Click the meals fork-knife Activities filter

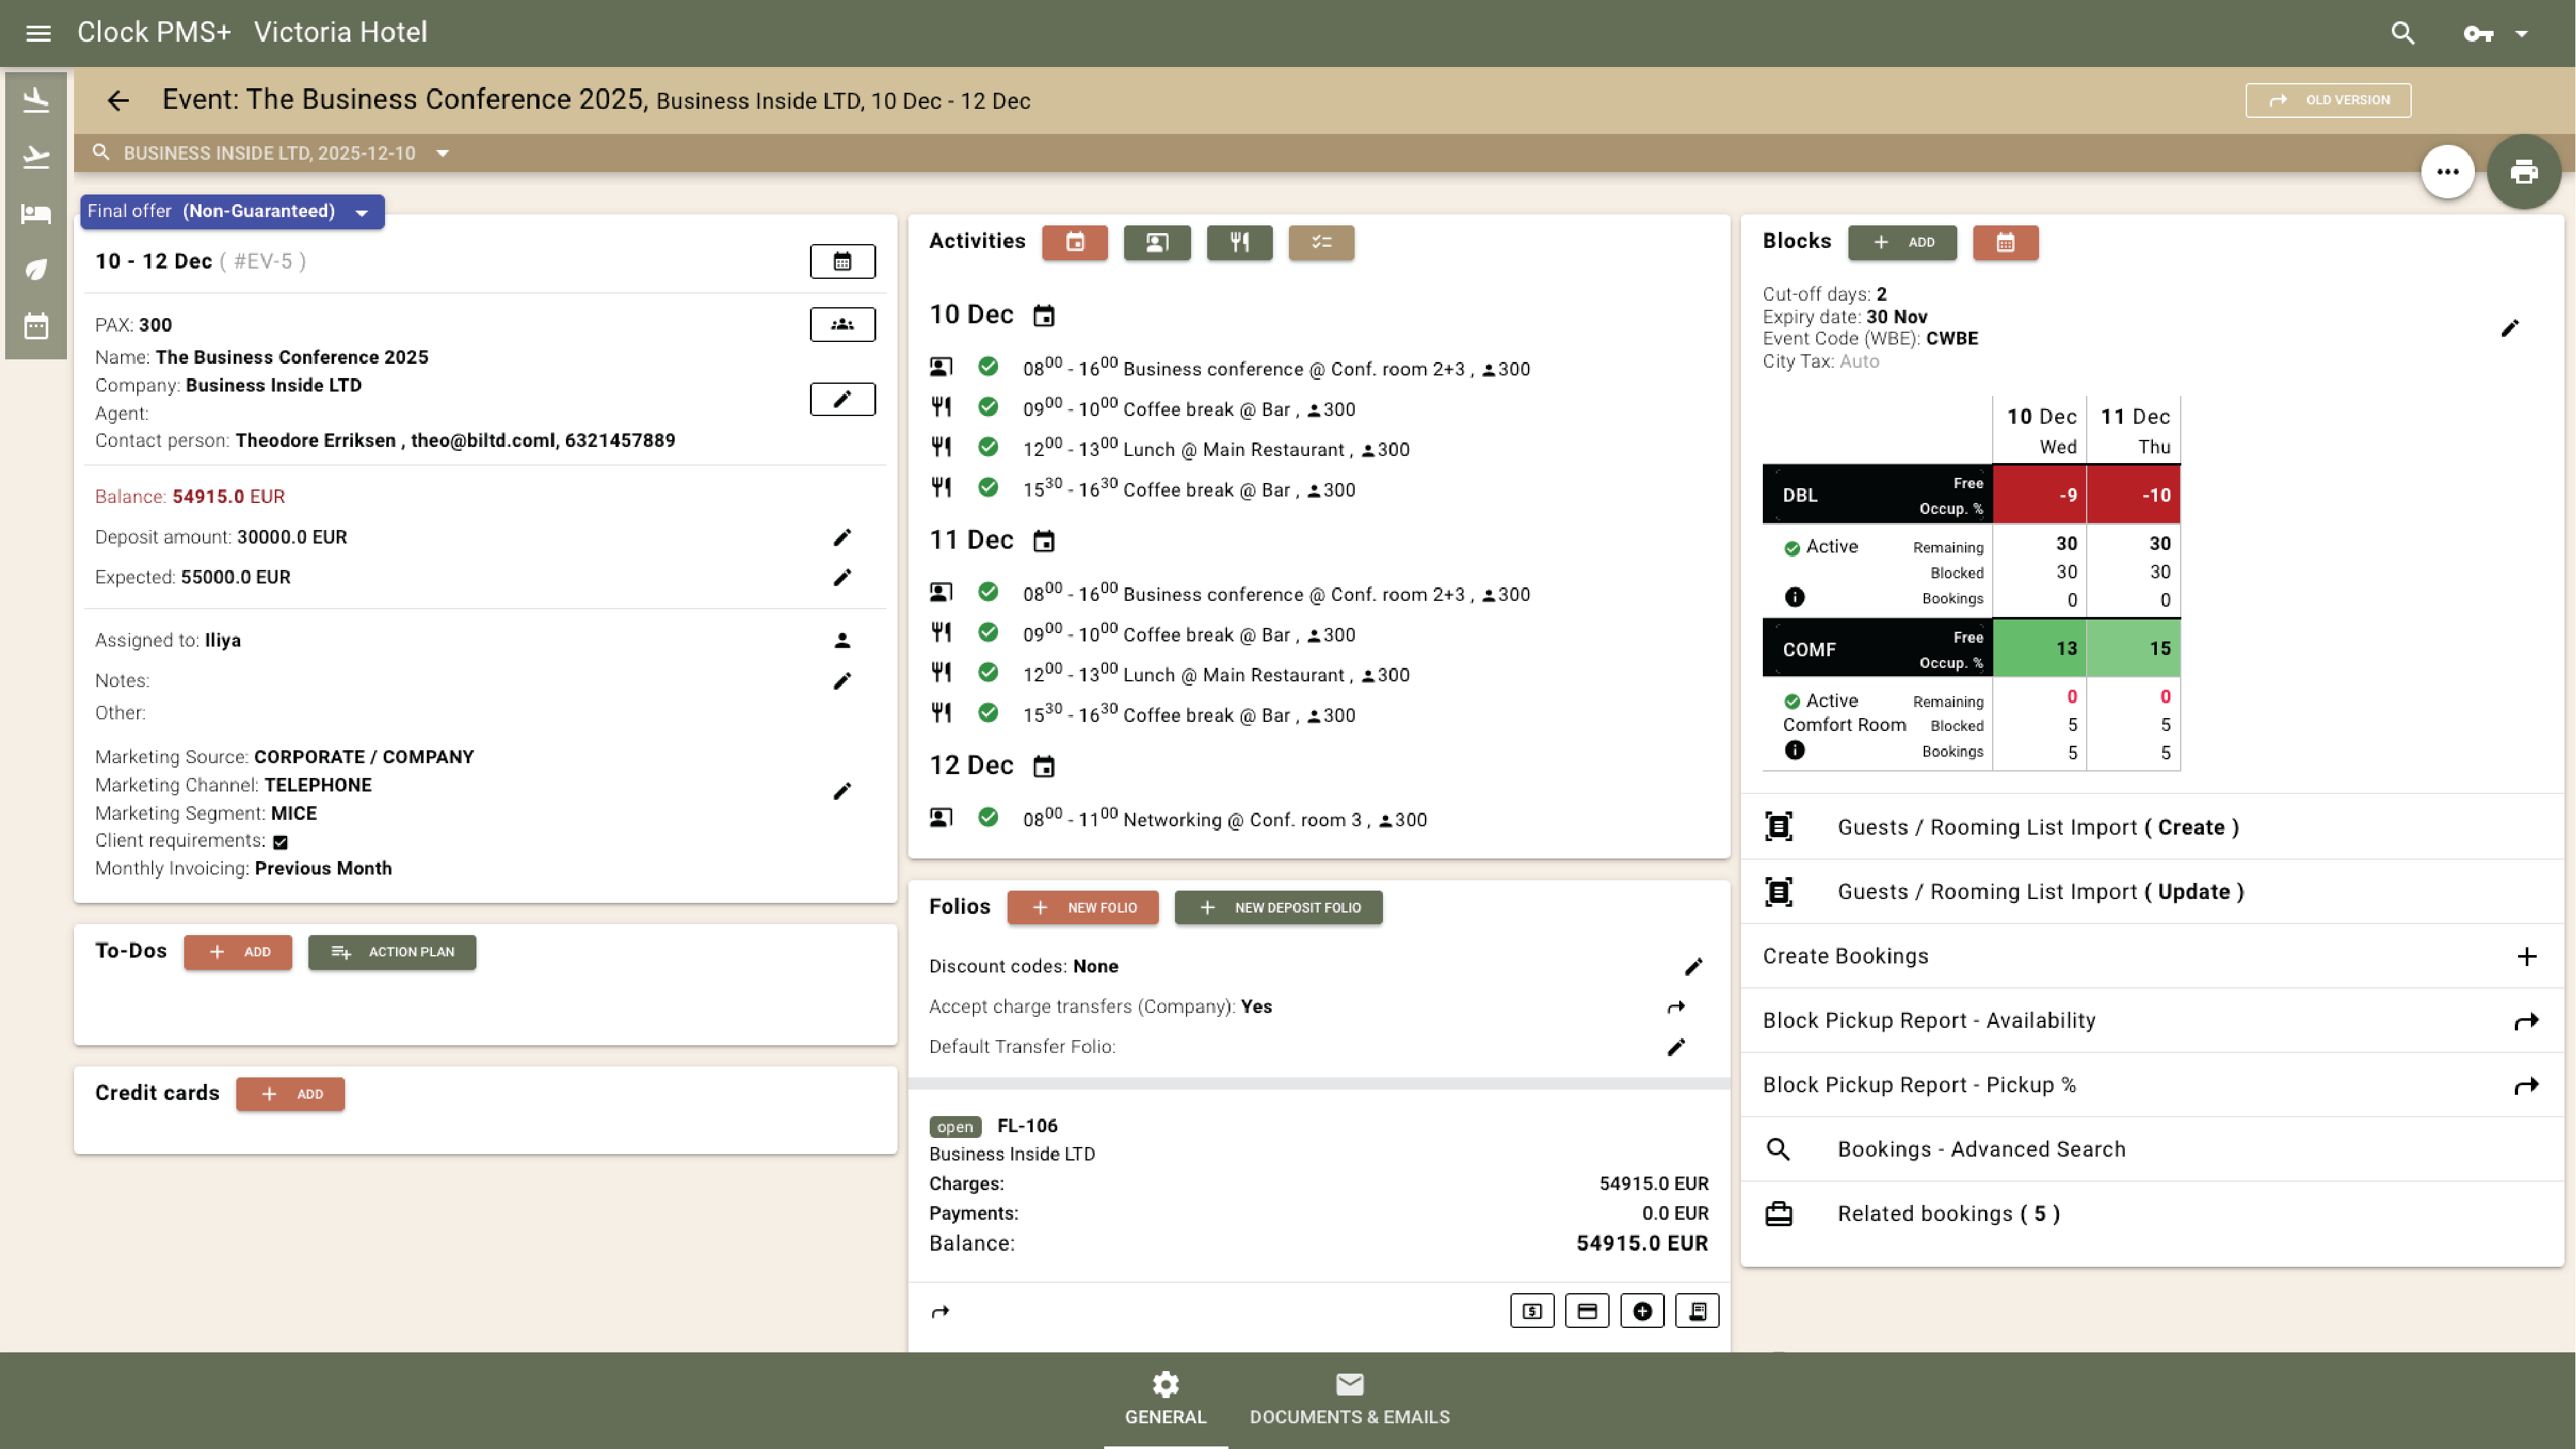[1239, 242]
